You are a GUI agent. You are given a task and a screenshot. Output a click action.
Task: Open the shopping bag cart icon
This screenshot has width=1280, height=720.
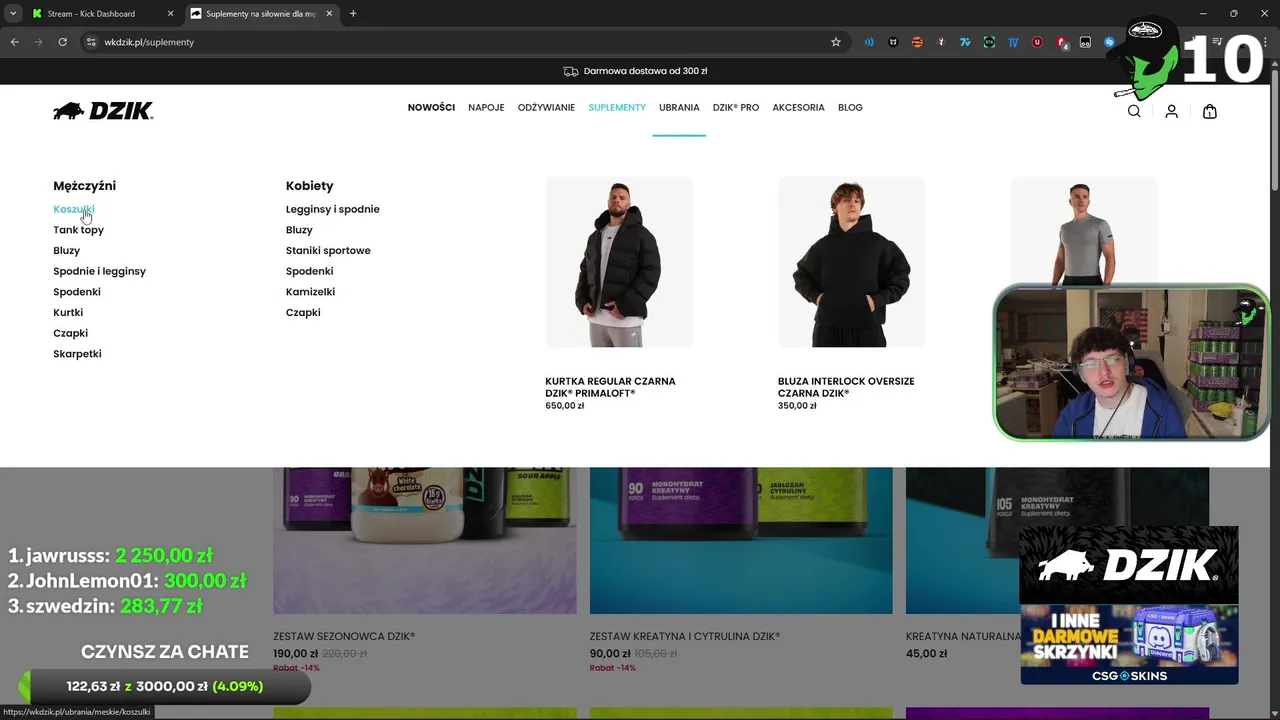[1210, 111]
